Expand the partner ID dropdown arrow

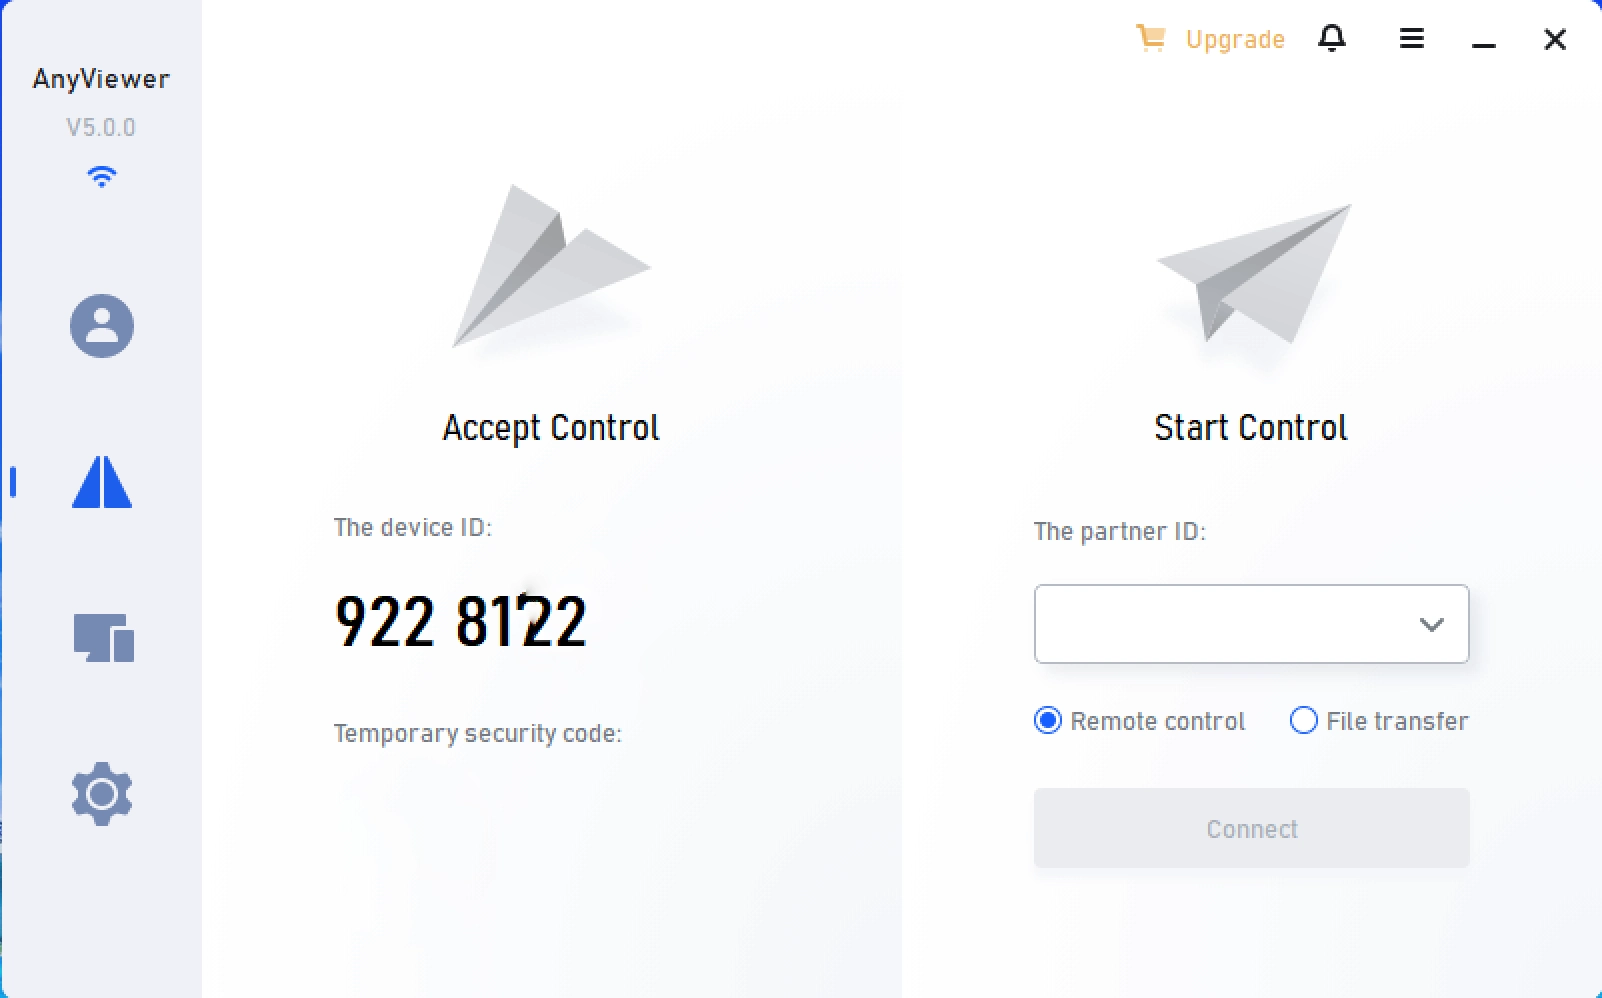(1431, 625)
